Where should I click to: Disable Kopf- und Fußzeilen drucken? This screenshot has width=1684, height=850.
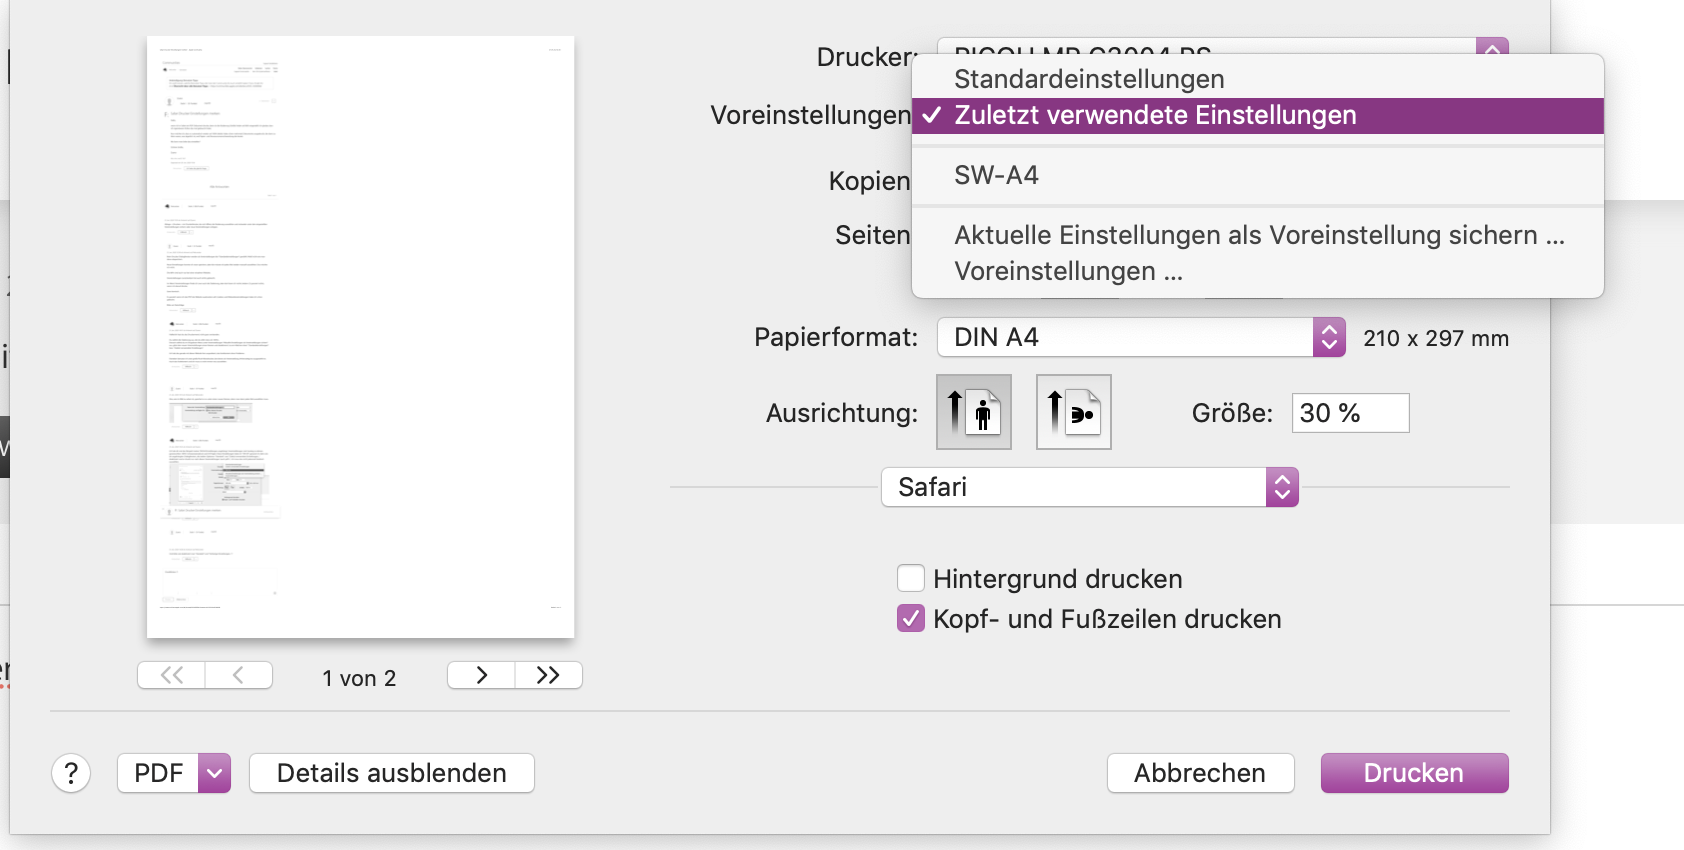click(910, 619)
